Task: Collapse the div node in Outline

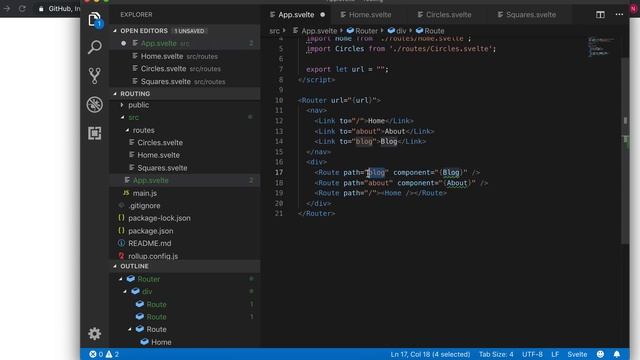Action: coord(125,291)
